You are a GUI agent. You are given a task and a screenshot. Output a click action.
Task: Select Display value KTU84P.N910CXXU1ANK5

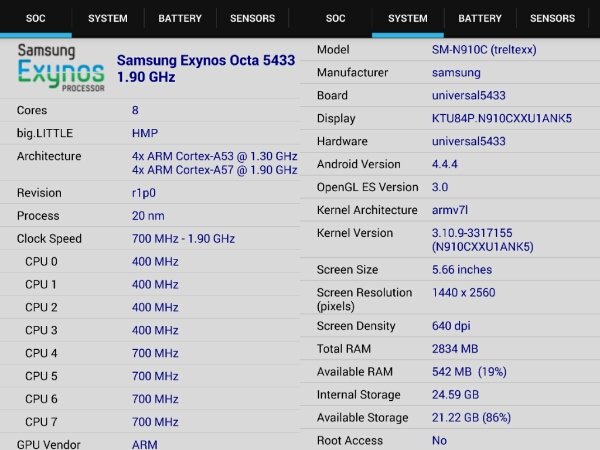[x=502, y=118]
